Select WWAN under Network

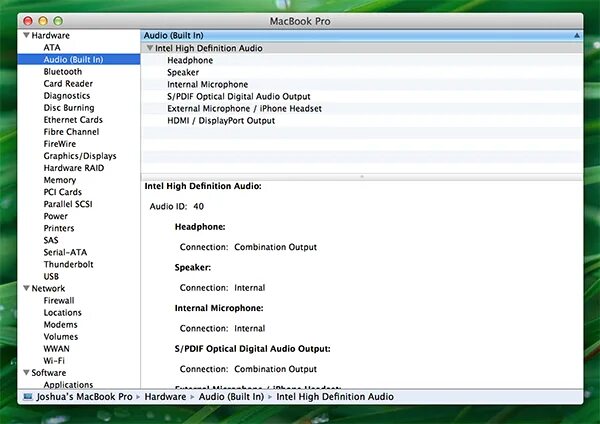[57, 349]
